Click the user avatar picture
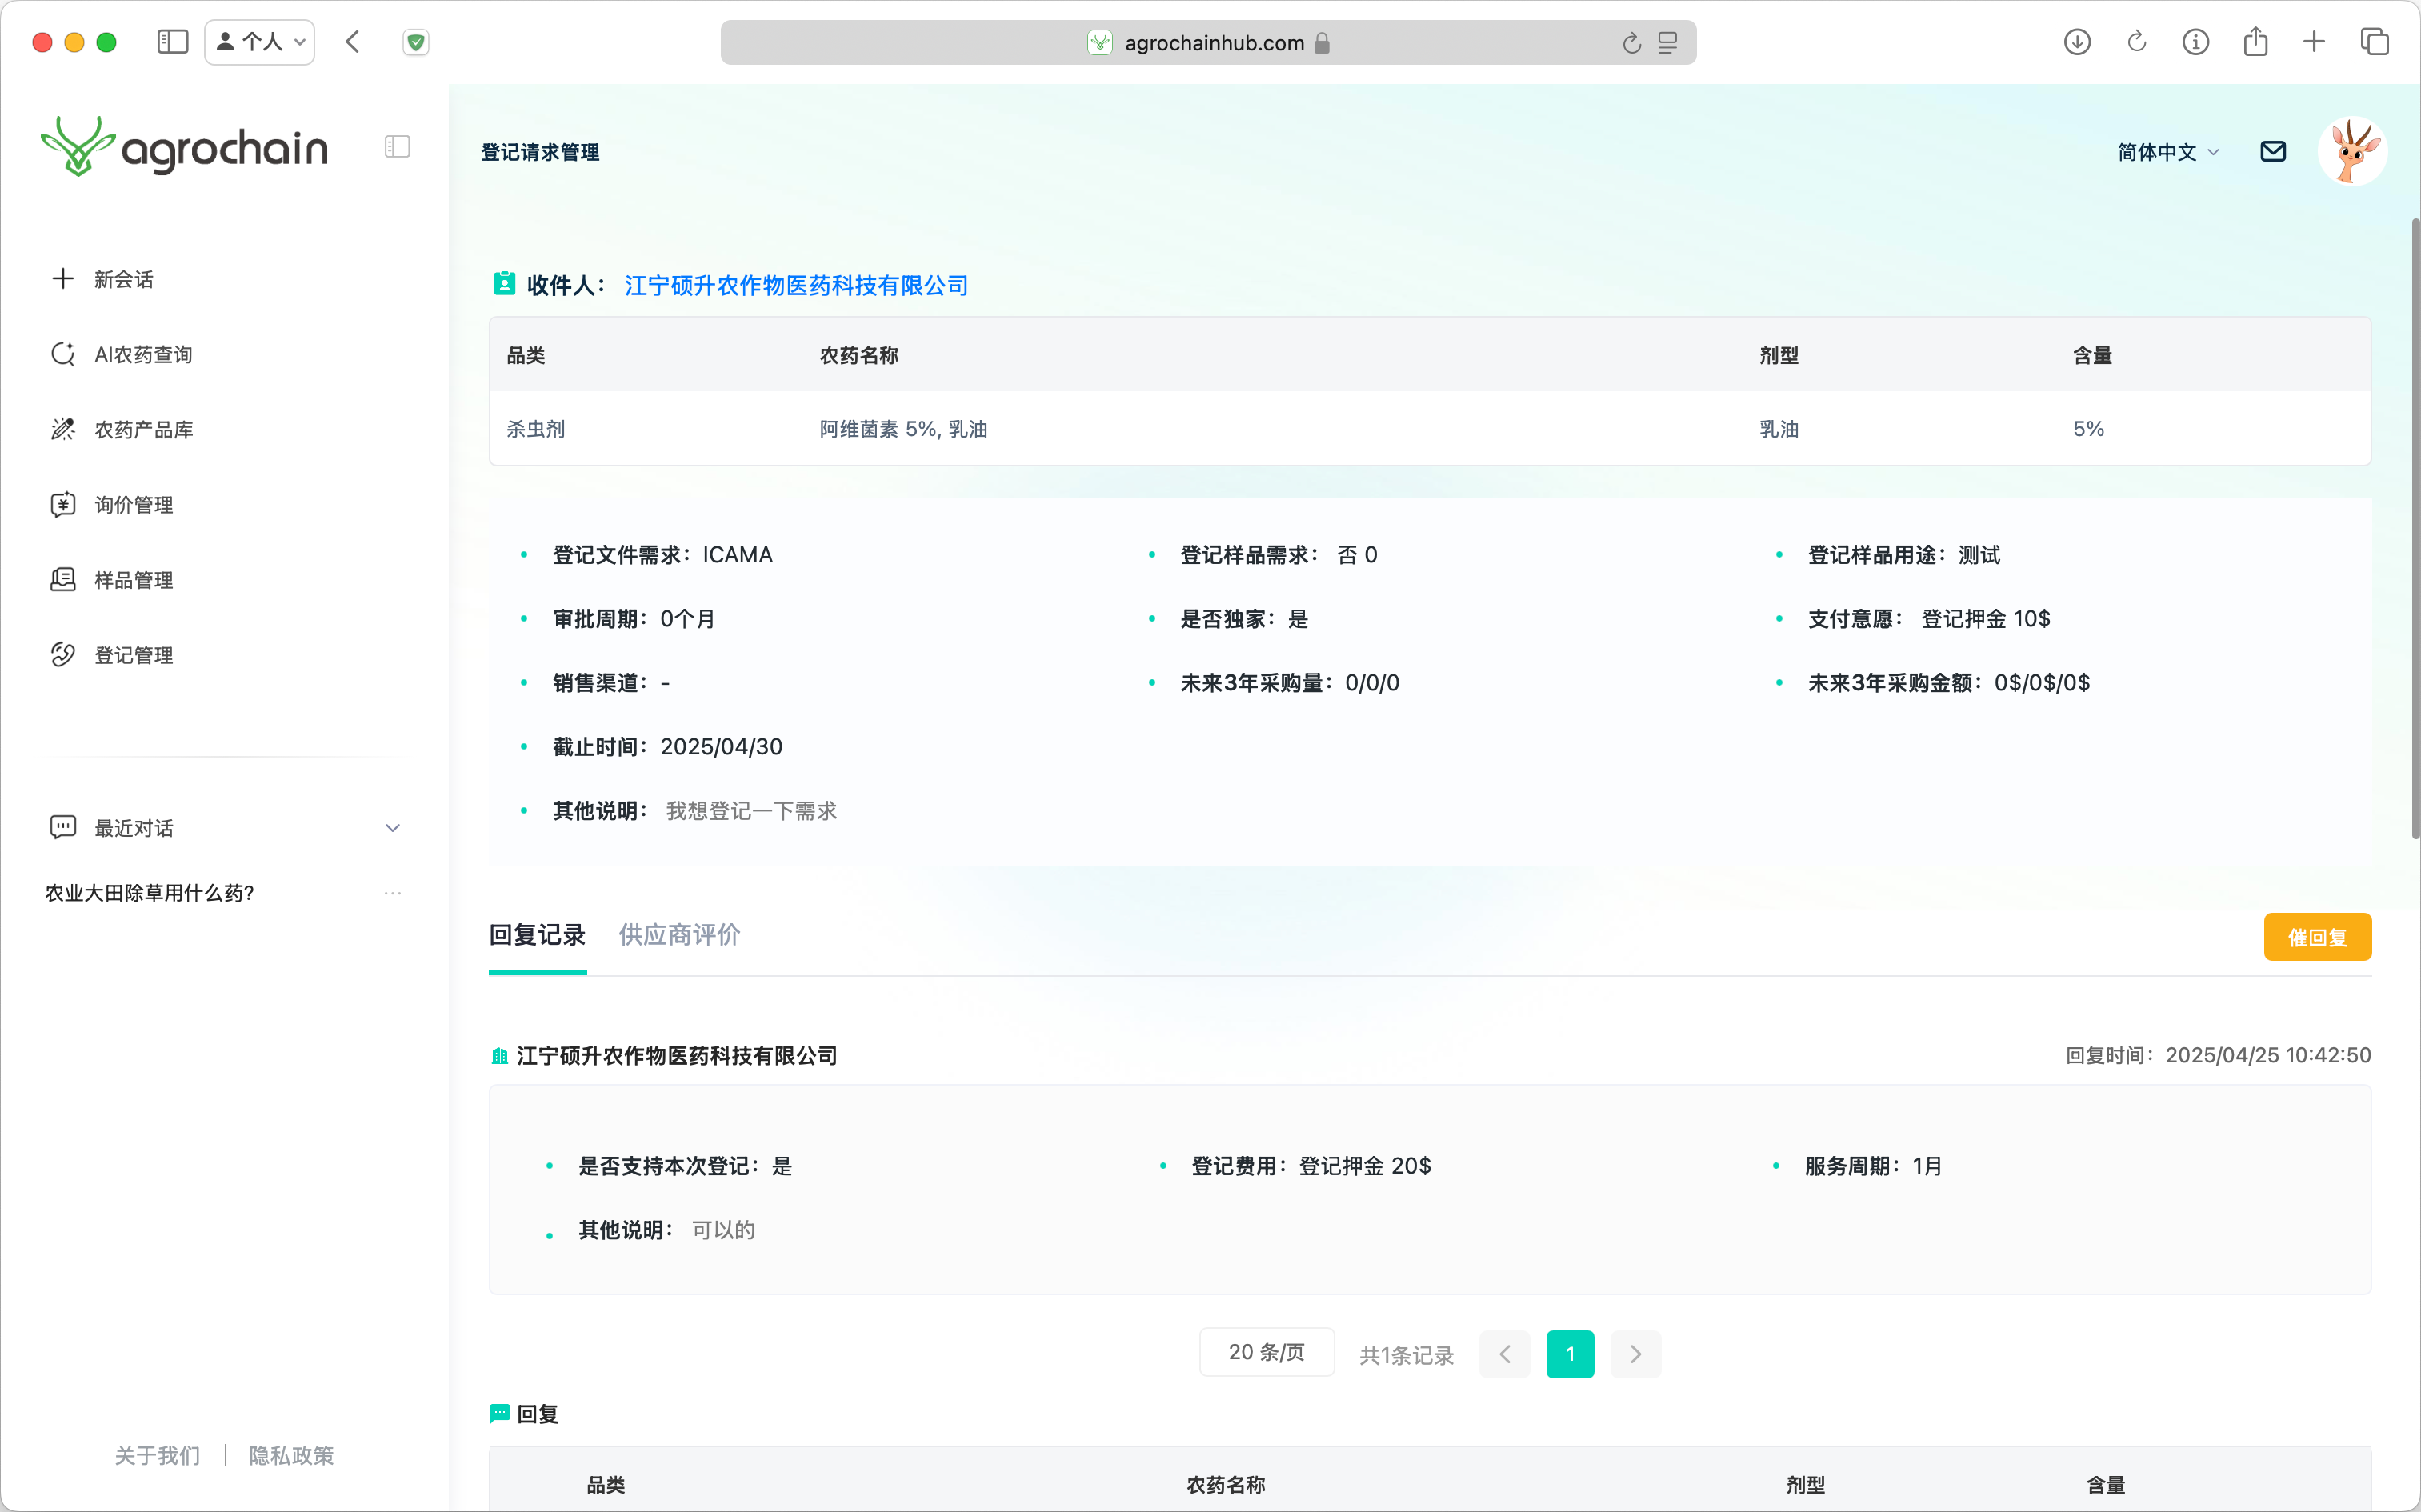 click(x=2351, y=151)
